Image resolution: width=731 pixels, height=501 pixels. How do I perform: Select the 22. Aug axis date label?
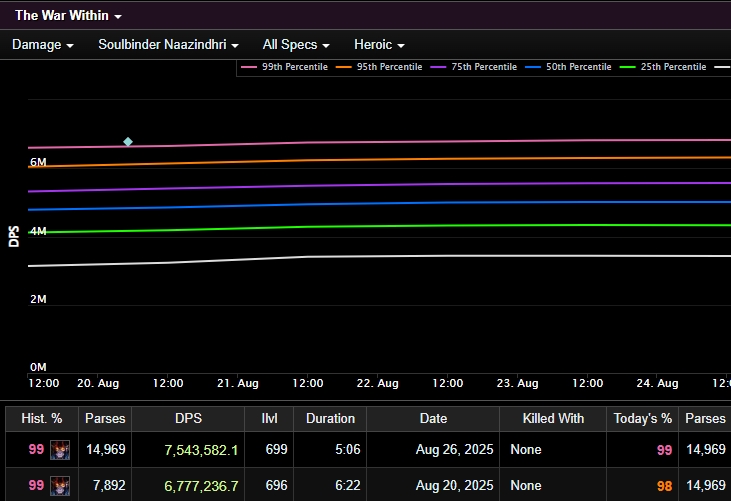click(378, 384)
